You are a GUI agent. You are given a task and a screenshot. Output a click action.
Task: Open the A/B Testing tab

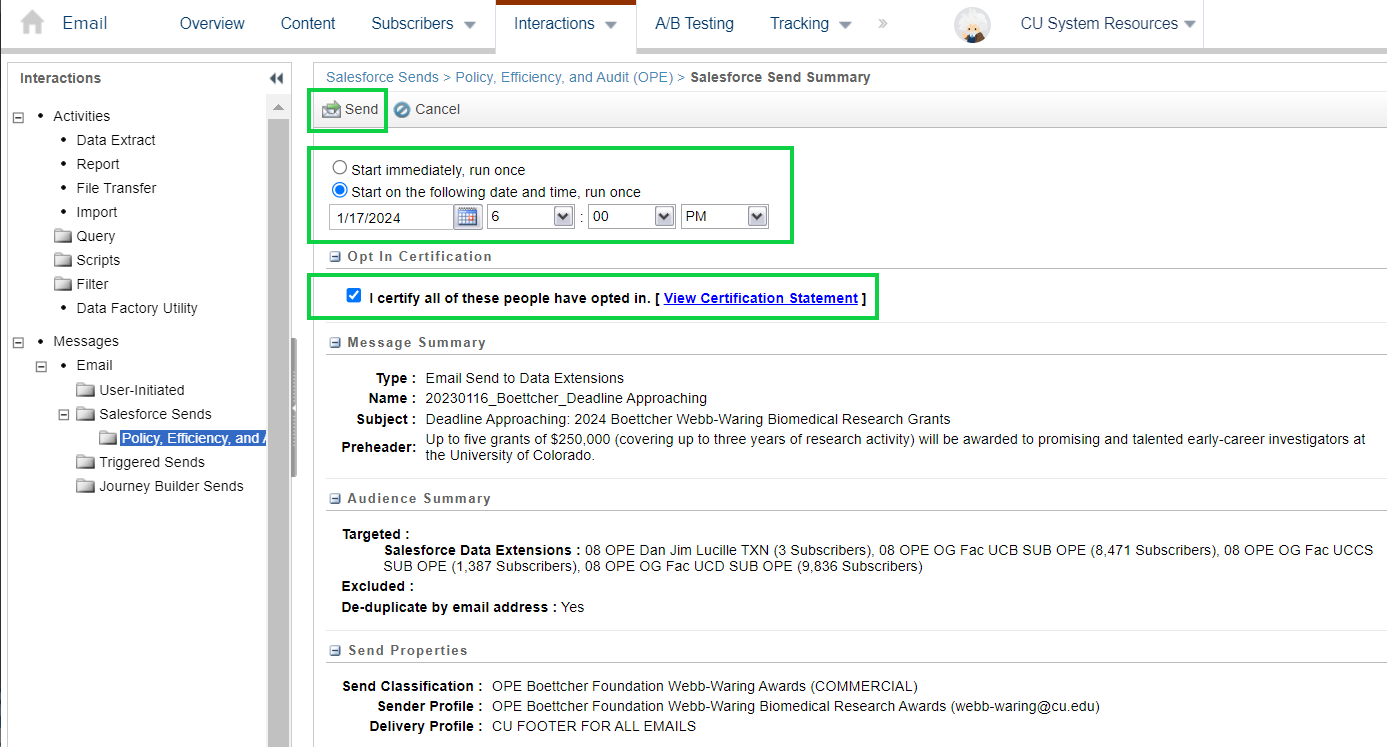click(x=694, y=24)
